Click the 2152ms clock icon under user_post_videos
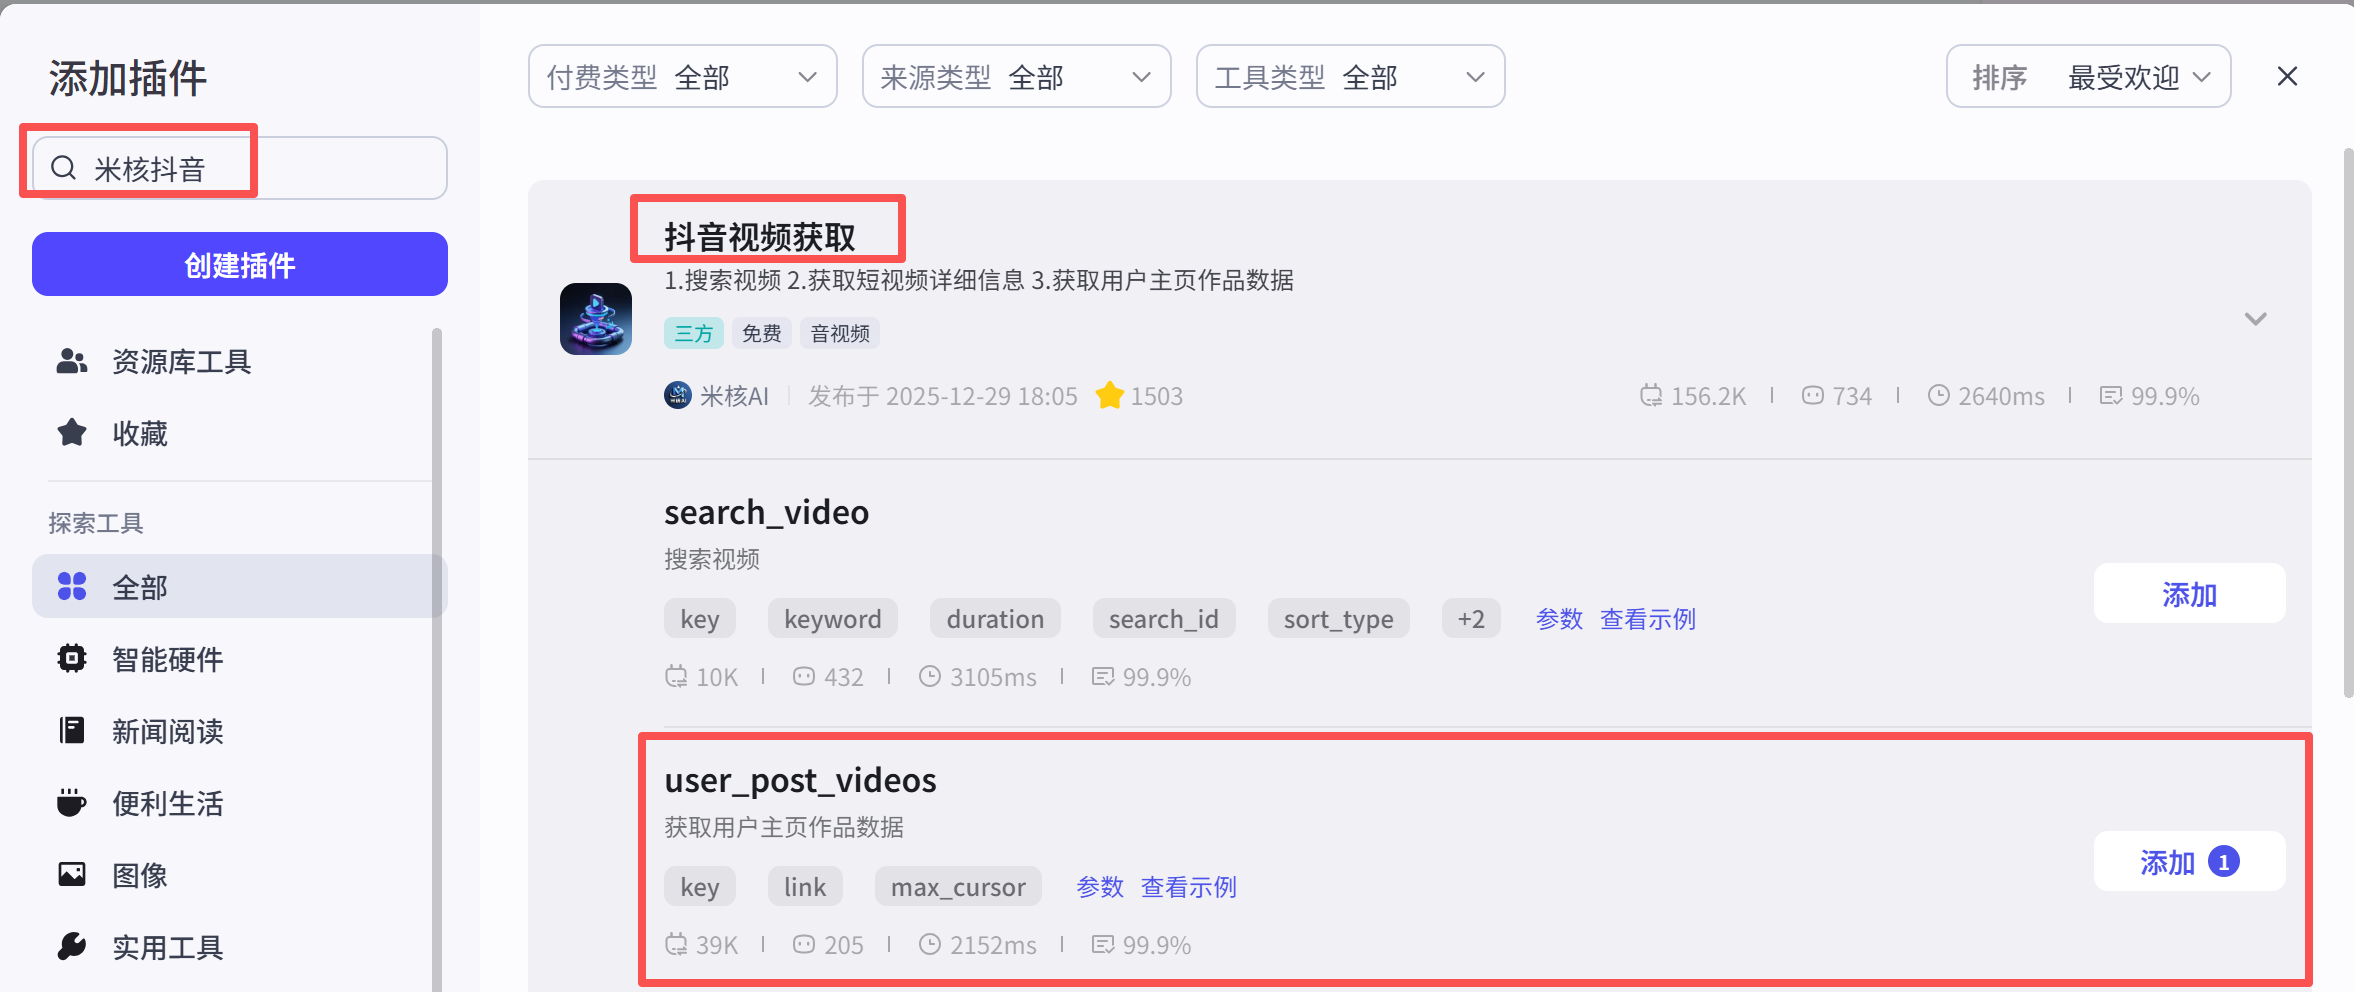Viewport: 2354px width, 992px height. (x=930, y=944)
